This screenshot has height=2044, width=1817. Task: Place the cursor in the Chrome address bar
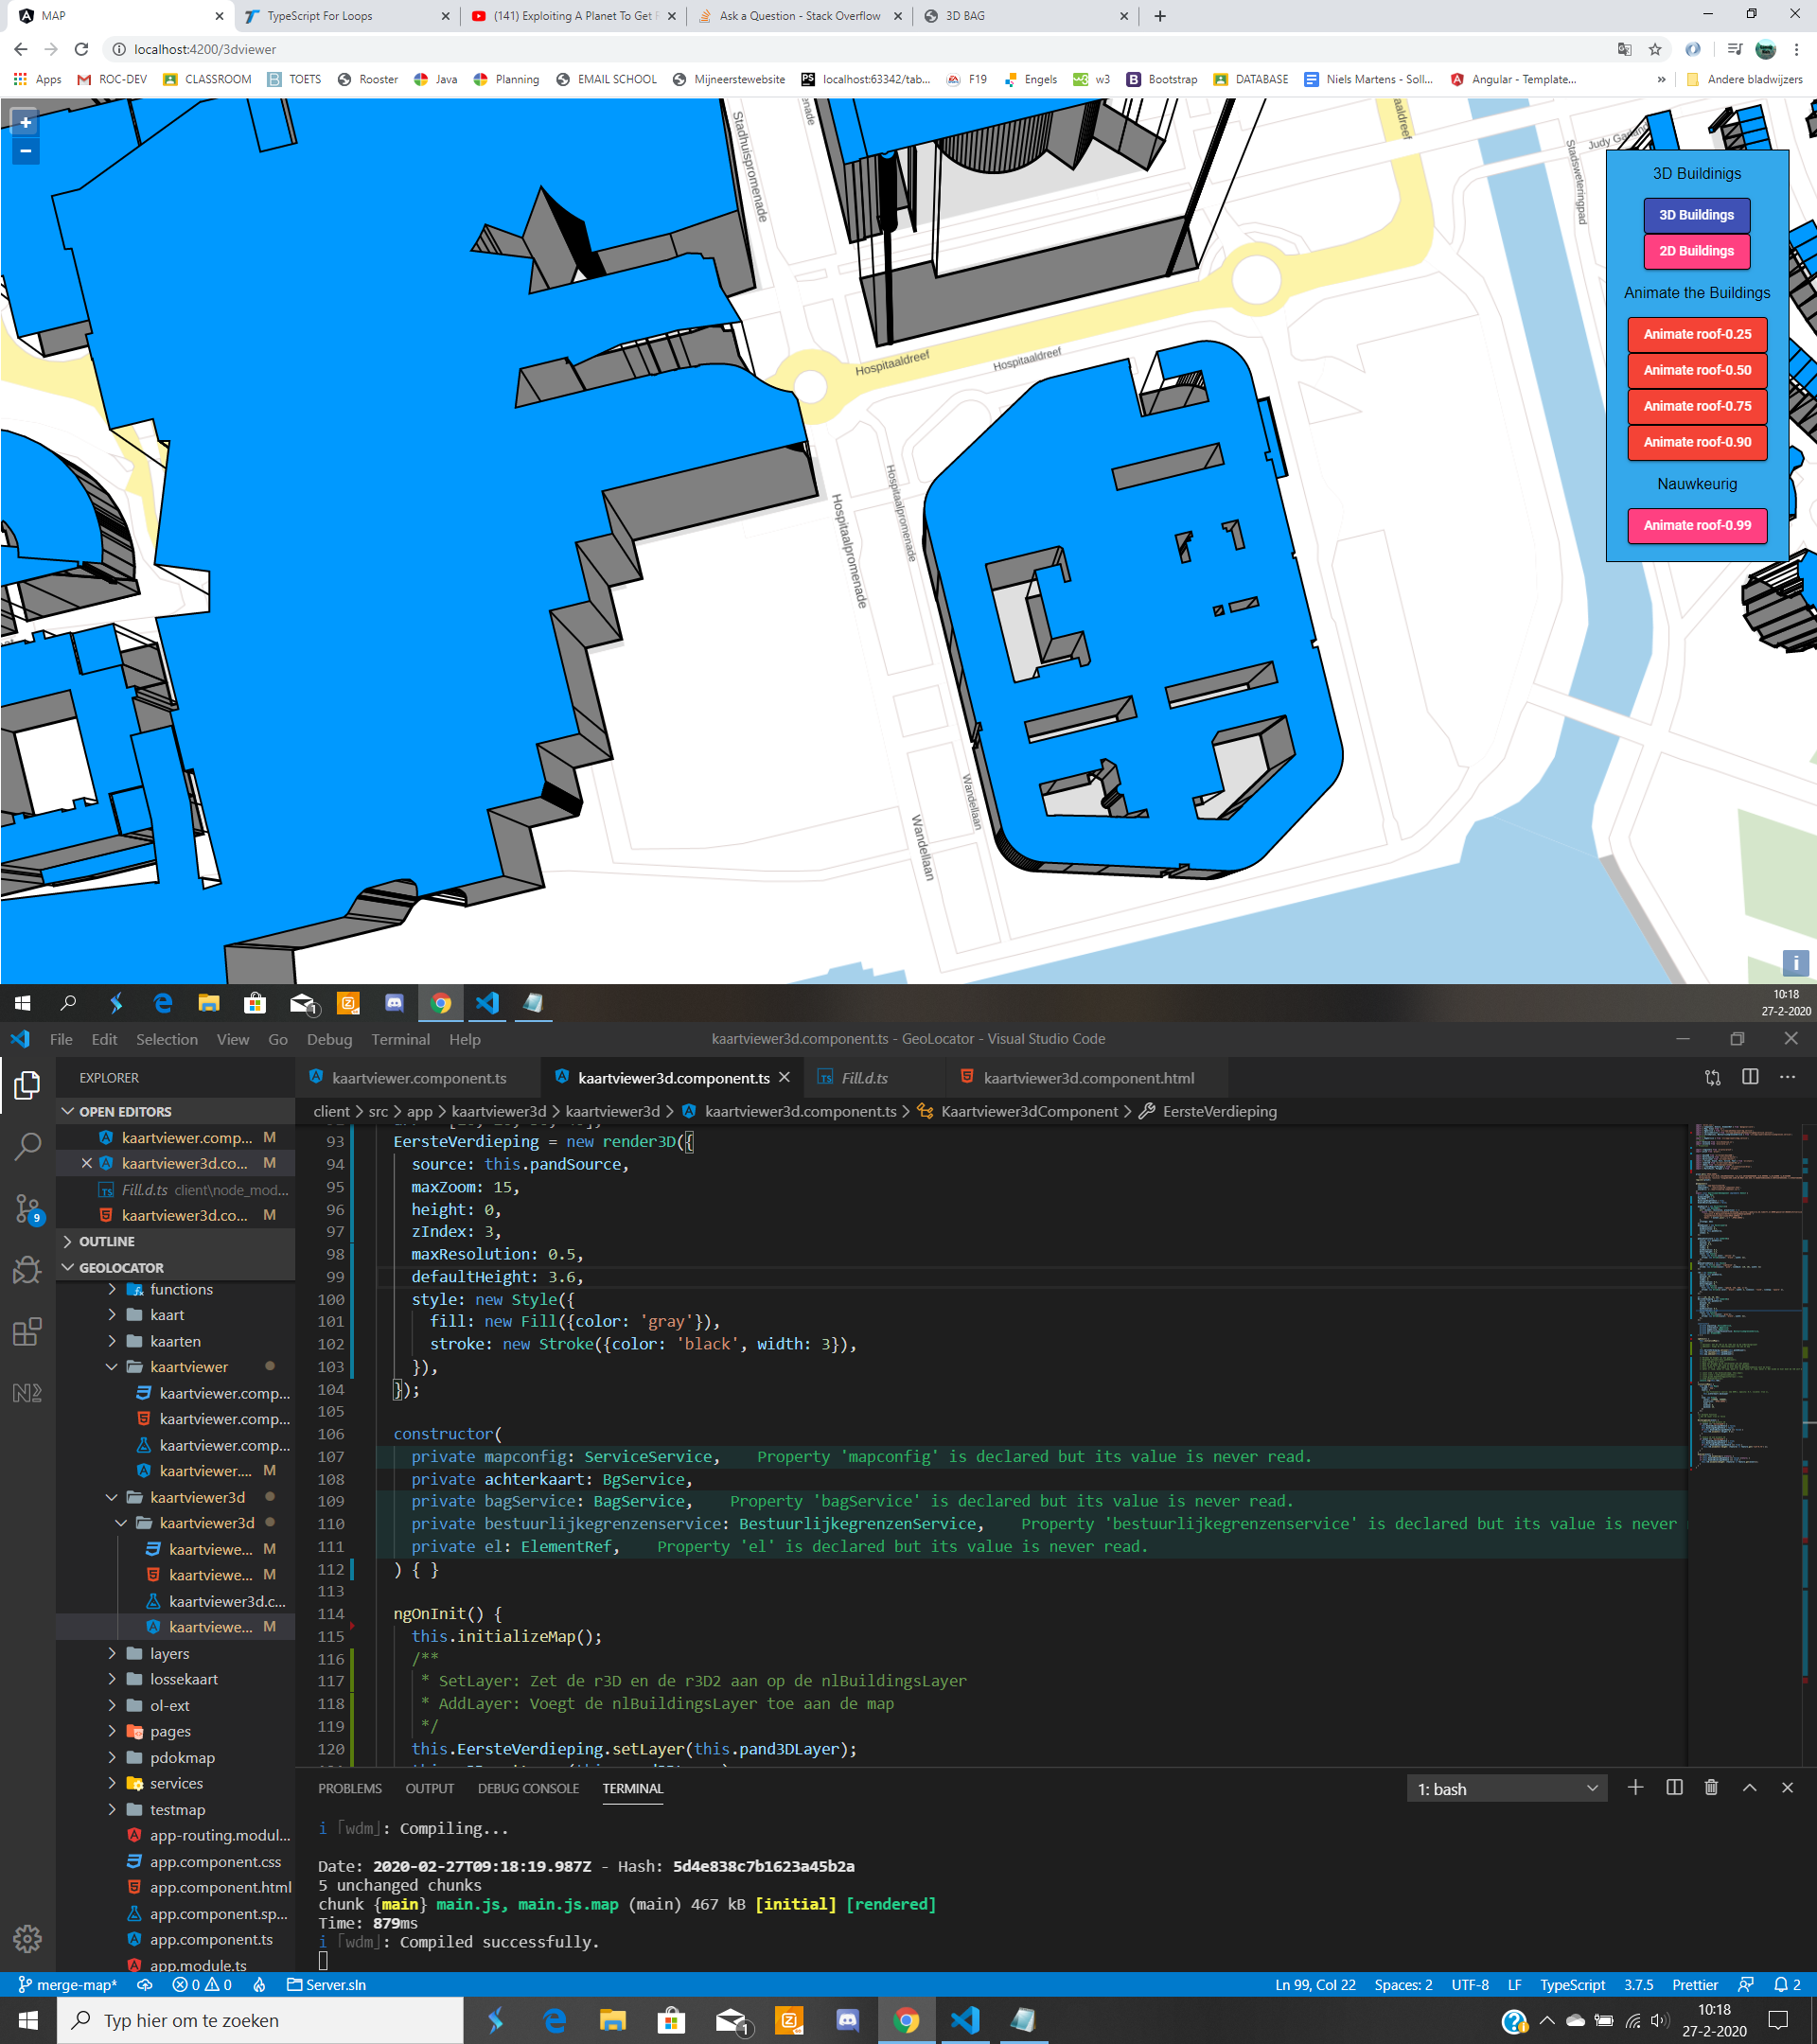tap(400, 48)
